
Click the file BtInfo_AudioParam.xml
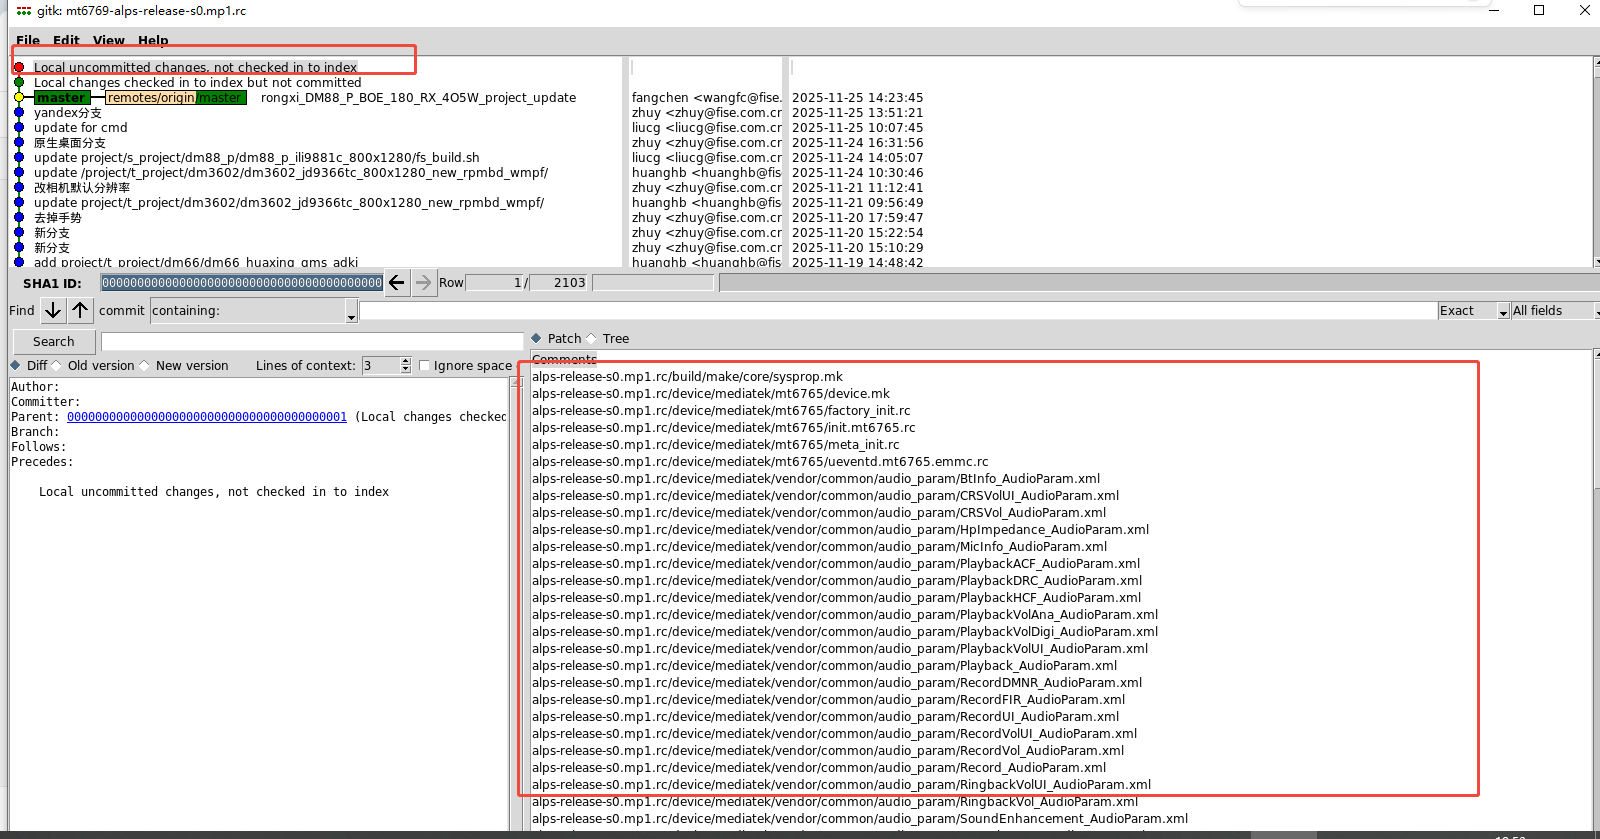(x=816, y=479)
